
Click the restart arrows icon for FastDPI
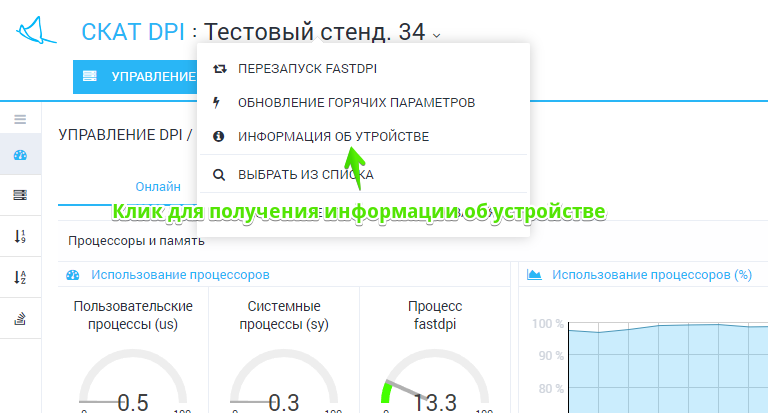coord(219,69)
